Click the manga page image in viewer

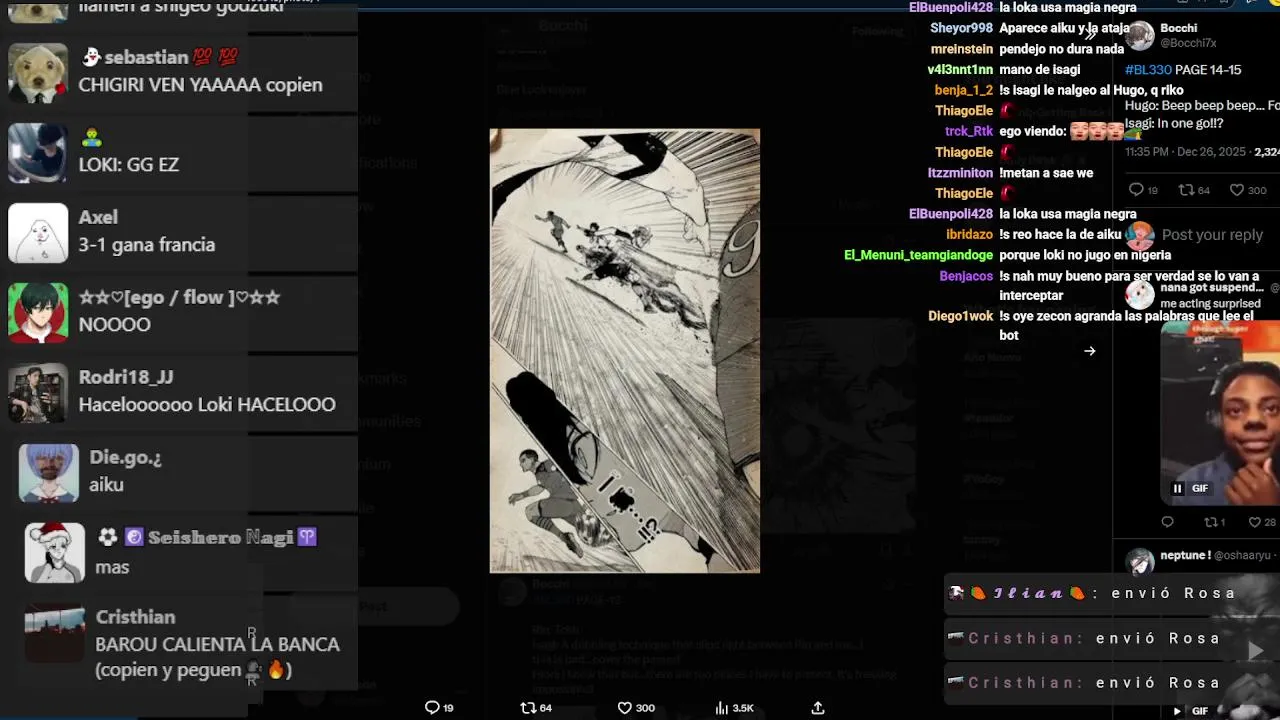tap(625, 351)
